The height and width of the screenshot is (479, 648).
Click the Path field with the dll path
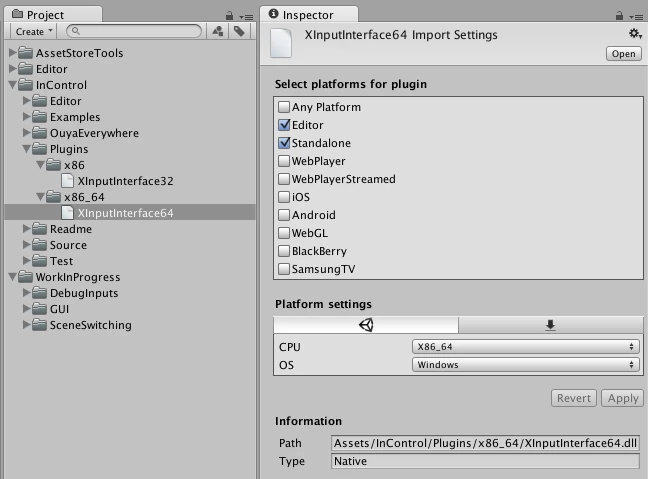click(485, 443)
